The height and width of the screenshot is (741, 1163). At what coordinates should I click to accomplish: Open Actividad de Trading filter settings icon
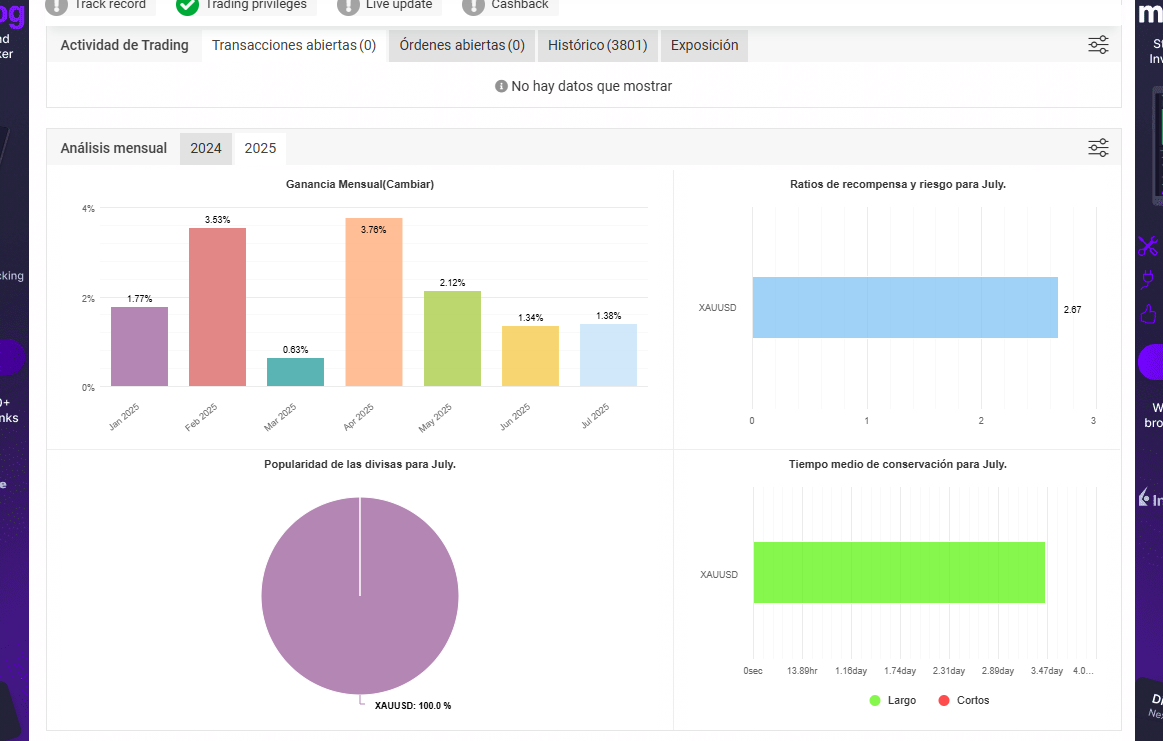pyautogui.click(x=1098, y=45)
